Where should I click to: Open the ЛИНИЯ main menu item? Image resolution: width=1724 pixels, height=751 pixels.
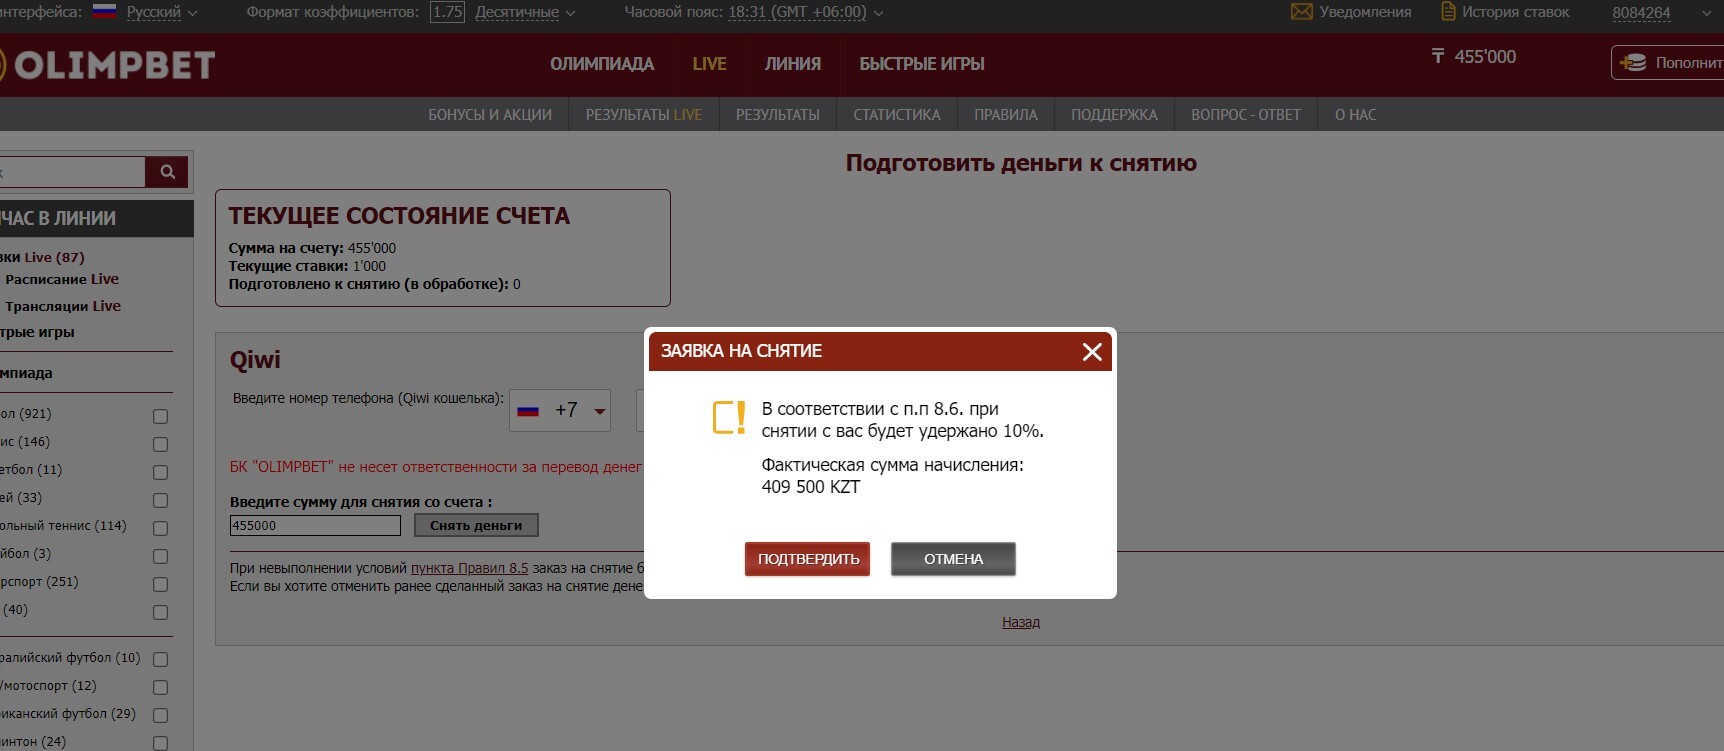pos(793,64)
